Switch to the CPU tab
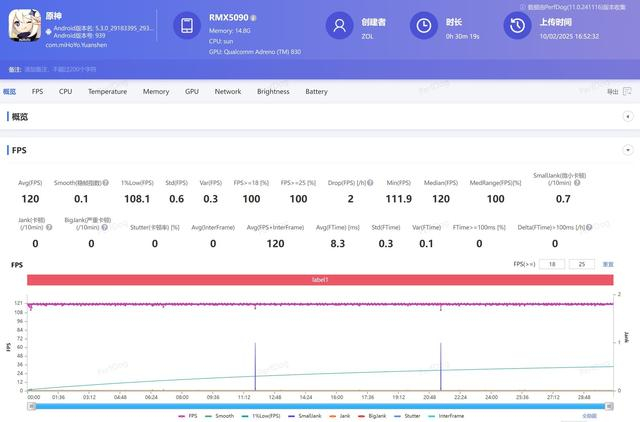Viewport: 640px width, 422px height. pyautogui.click(x=65, y=91)
